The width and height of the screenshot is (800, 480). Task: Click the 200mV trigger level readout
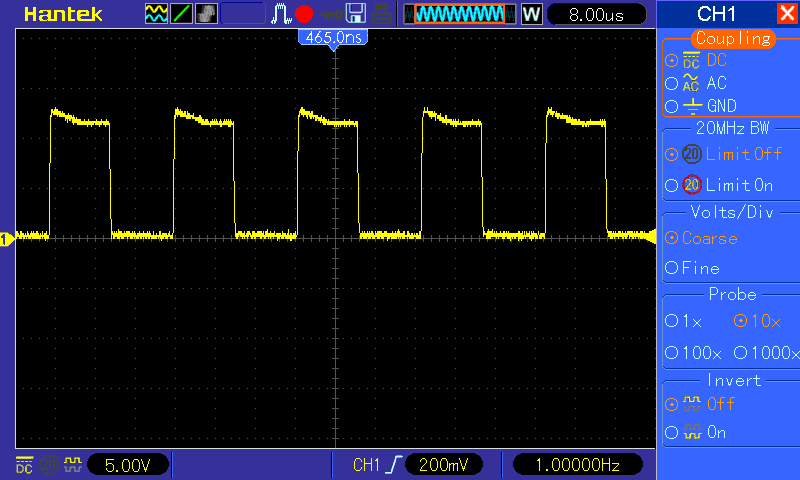tap(443, 465)
